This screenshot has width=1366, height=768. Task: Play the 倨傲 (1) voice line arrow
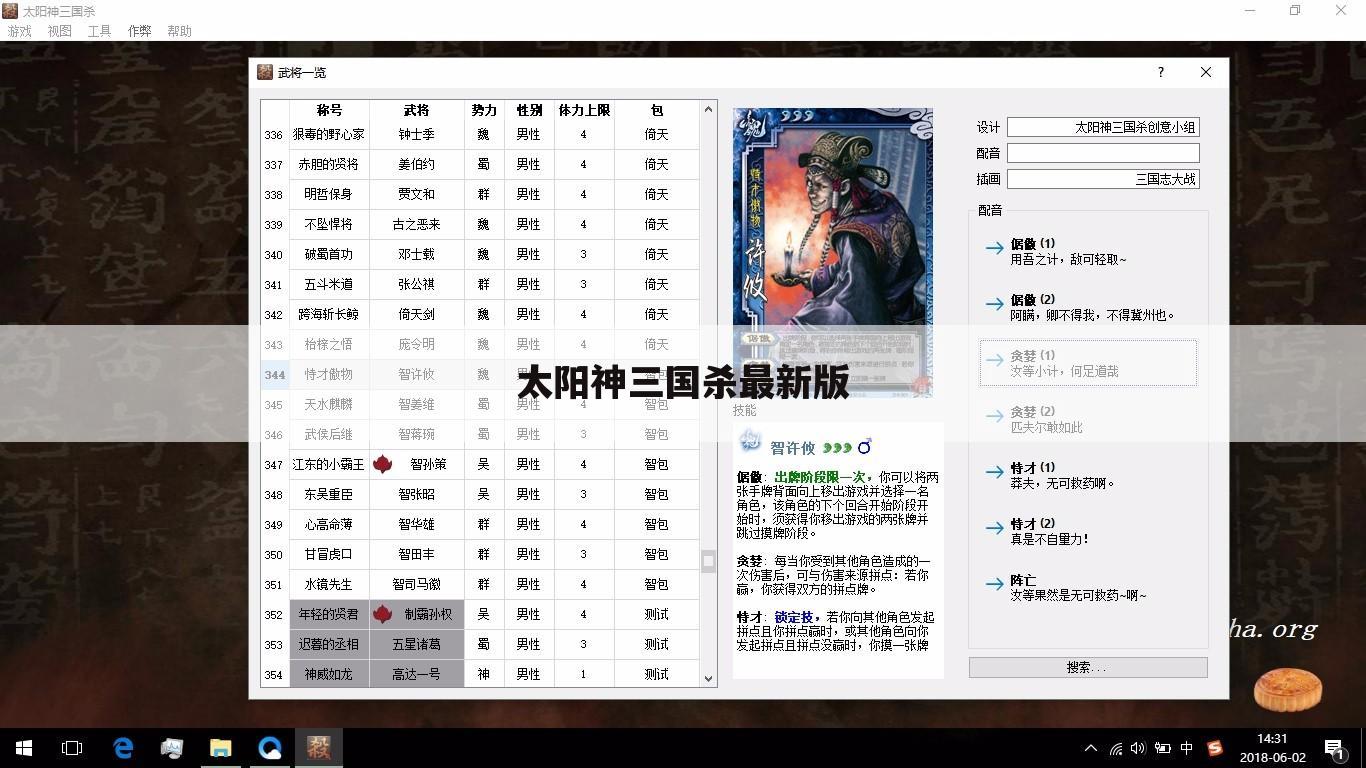[994, 248]
